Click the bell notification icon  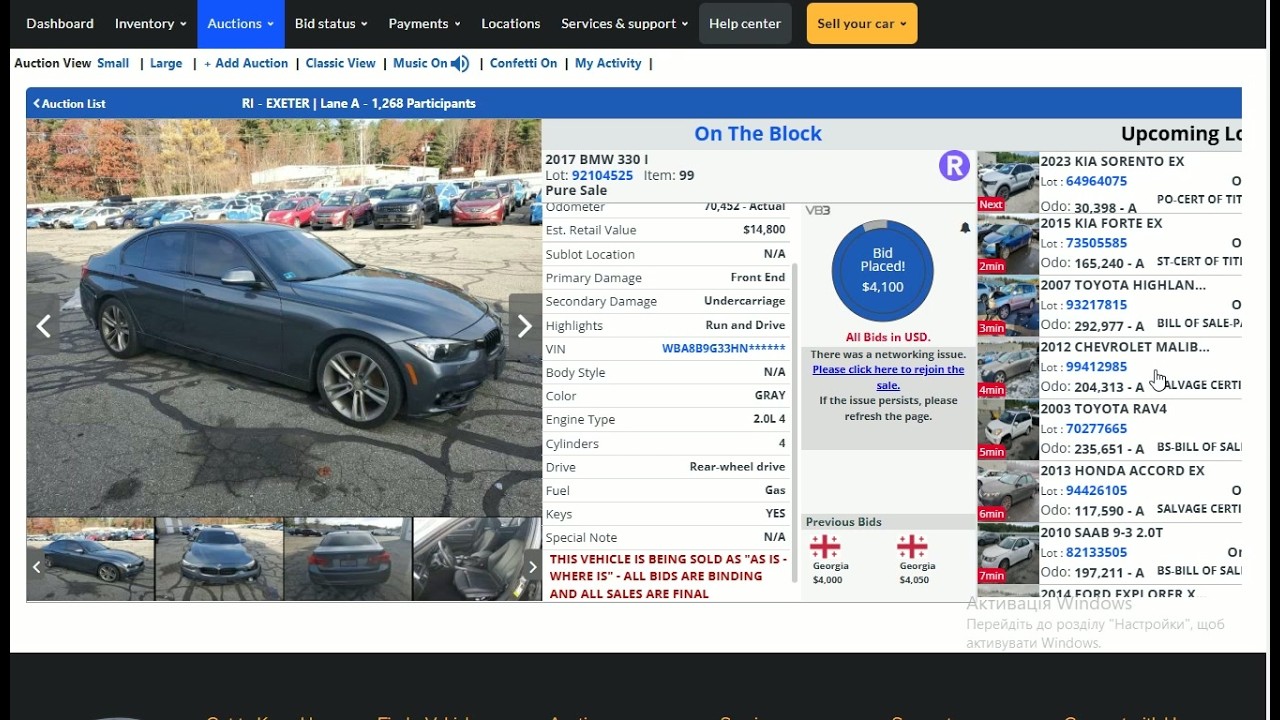pyautogui.click(x=965, y=228)
